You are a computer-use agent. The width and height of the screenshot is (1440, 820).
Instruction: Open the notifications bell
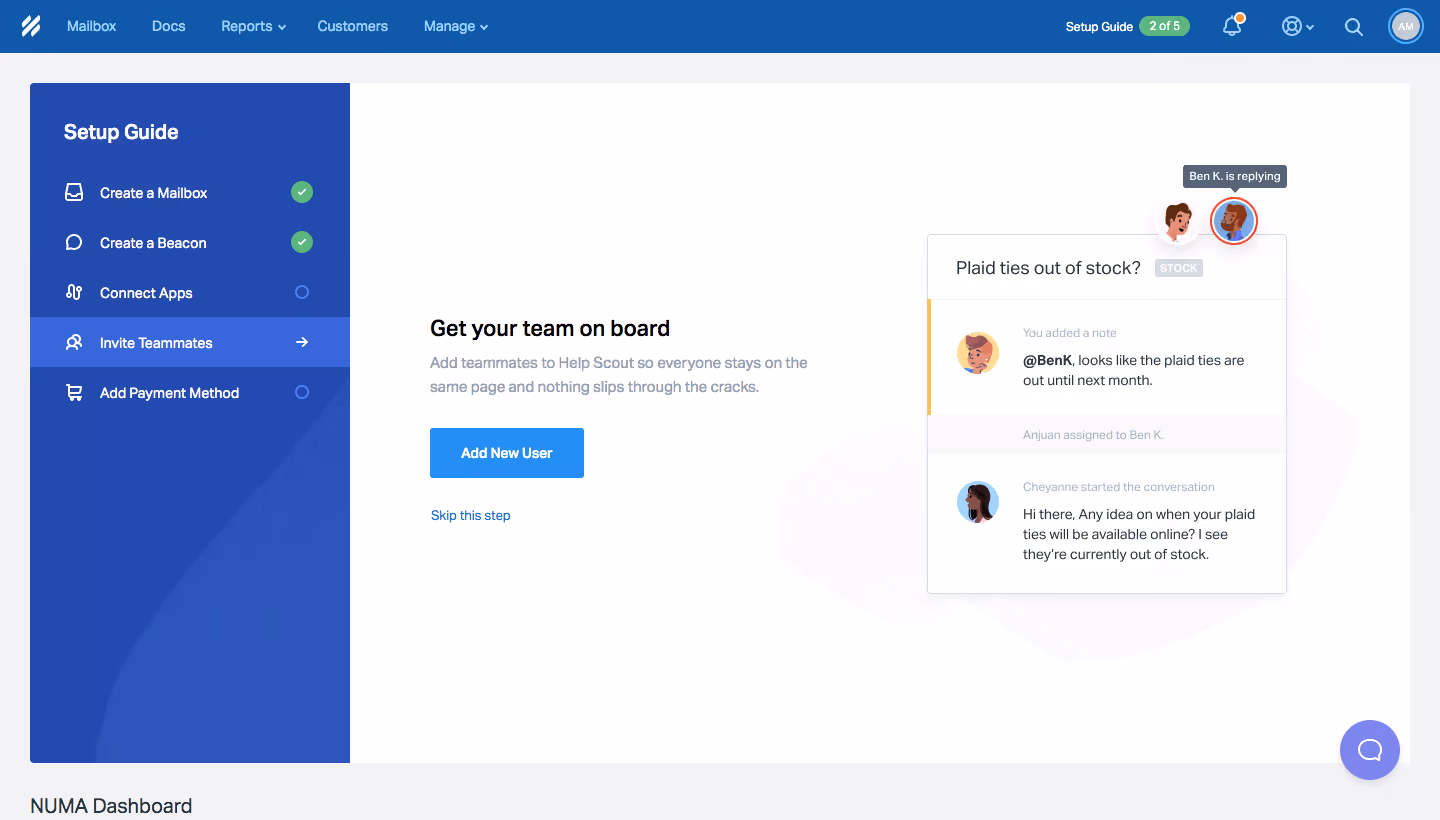point(1233,26)
